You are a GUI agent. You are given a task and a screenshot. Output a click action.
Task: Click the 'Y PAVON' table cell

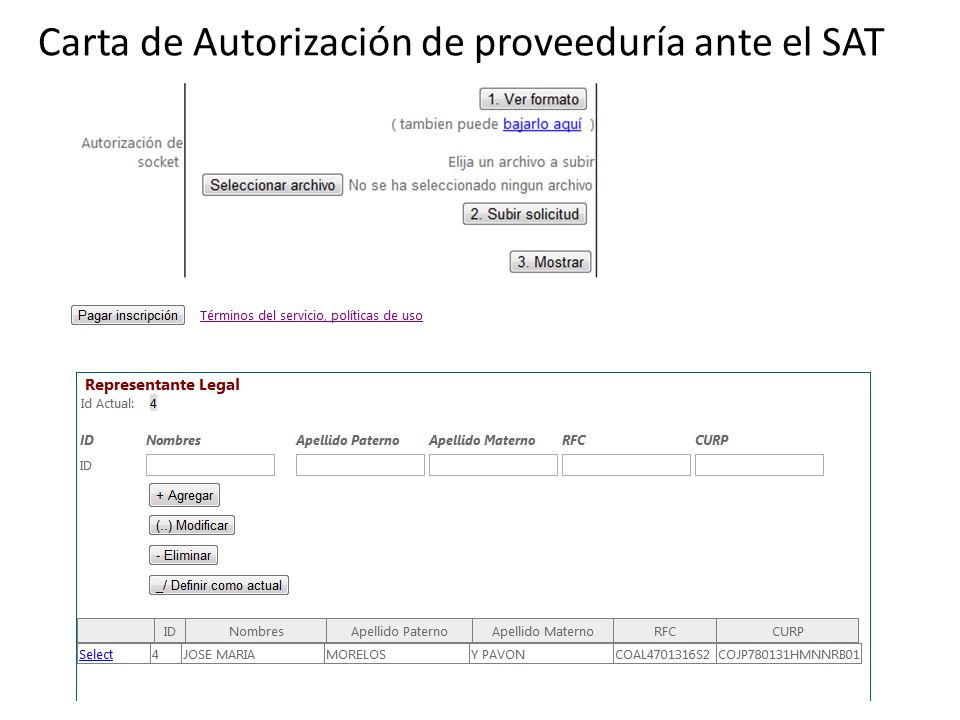tap(541, 654)
